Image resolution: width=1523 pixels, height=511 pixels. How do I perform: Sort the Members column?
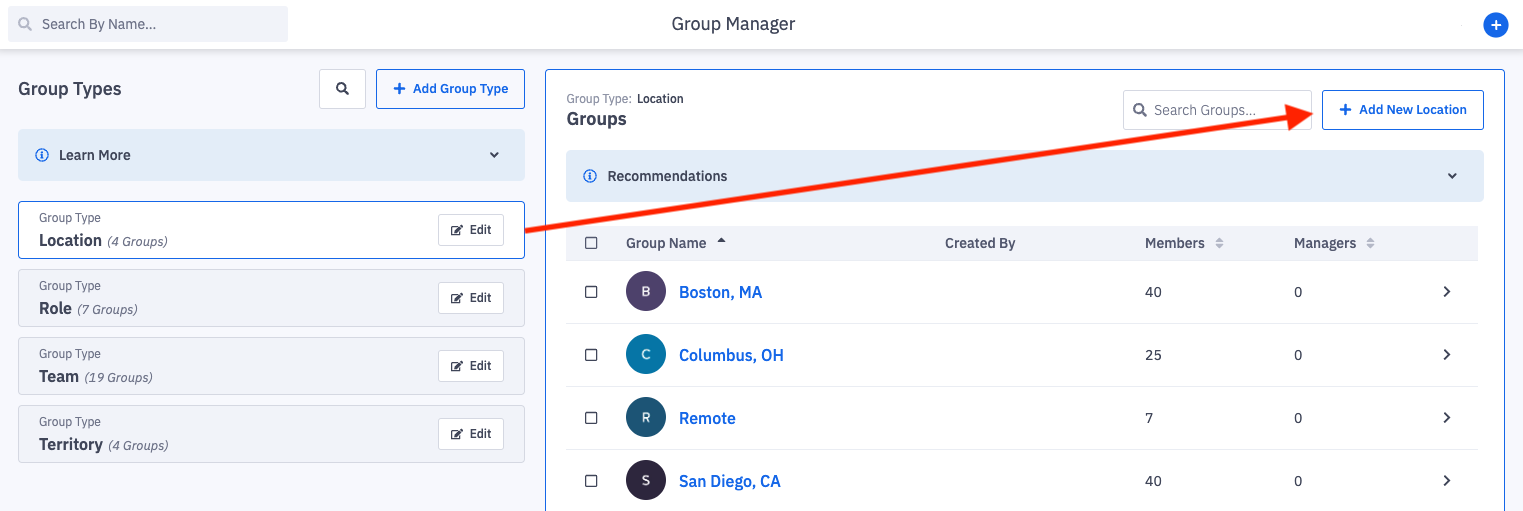1219,243
